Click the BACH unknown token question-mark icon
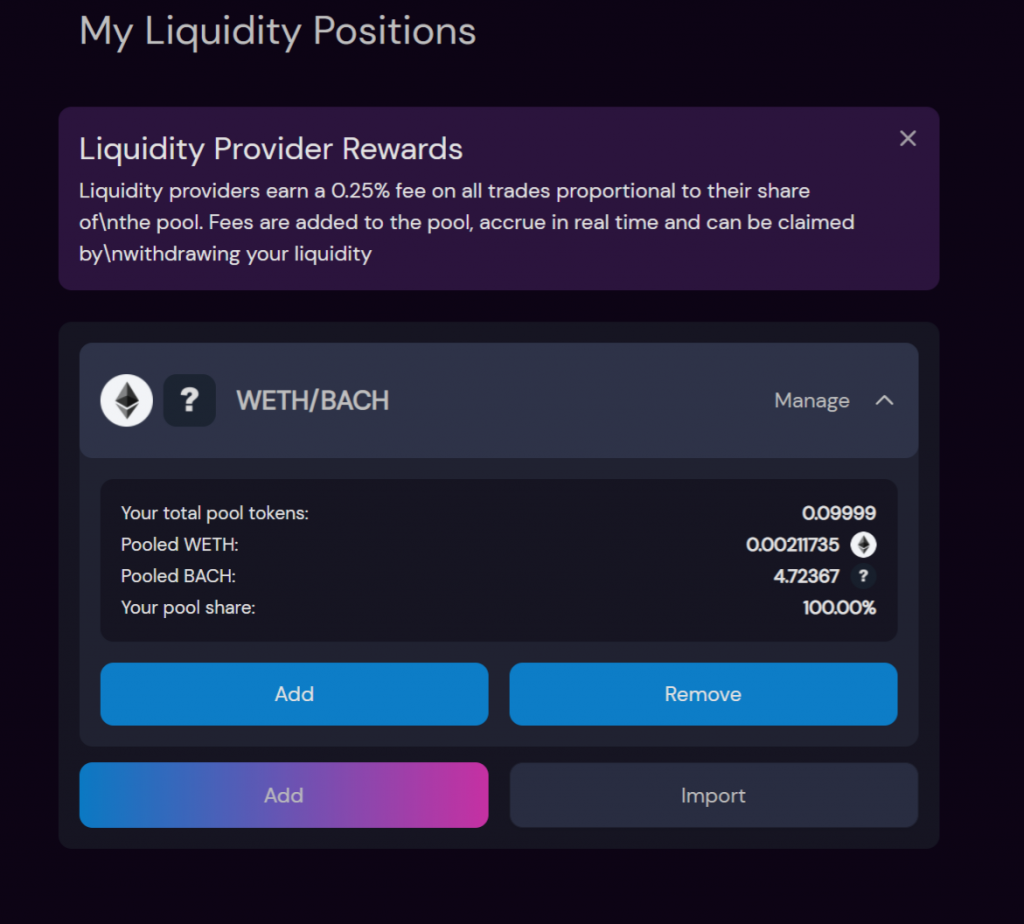 point(189,400)
